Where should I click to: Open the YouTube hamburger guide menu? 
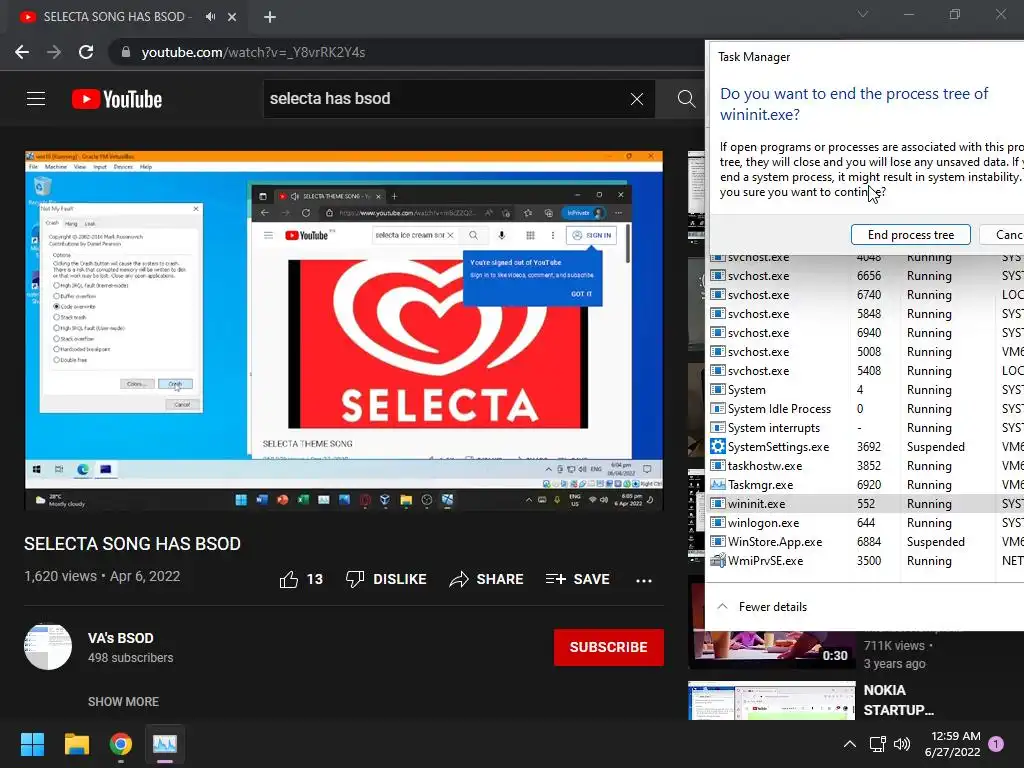point(36,99)
